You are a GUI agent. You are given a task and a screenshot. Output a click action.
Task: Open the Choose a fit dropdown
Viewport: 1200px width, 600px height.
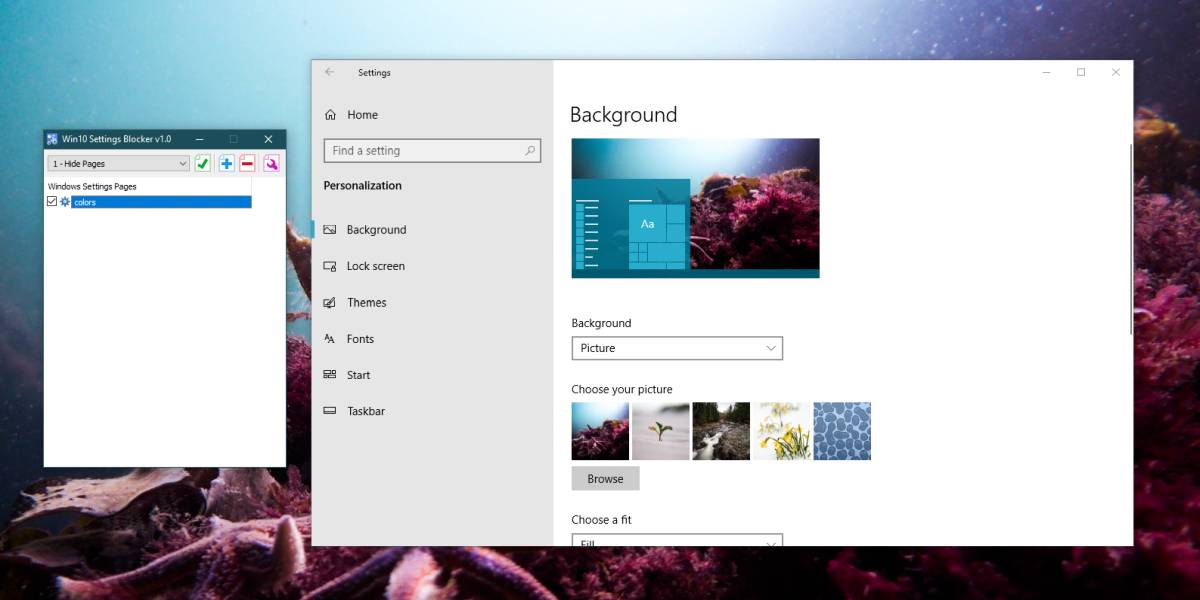click(677, 540)
